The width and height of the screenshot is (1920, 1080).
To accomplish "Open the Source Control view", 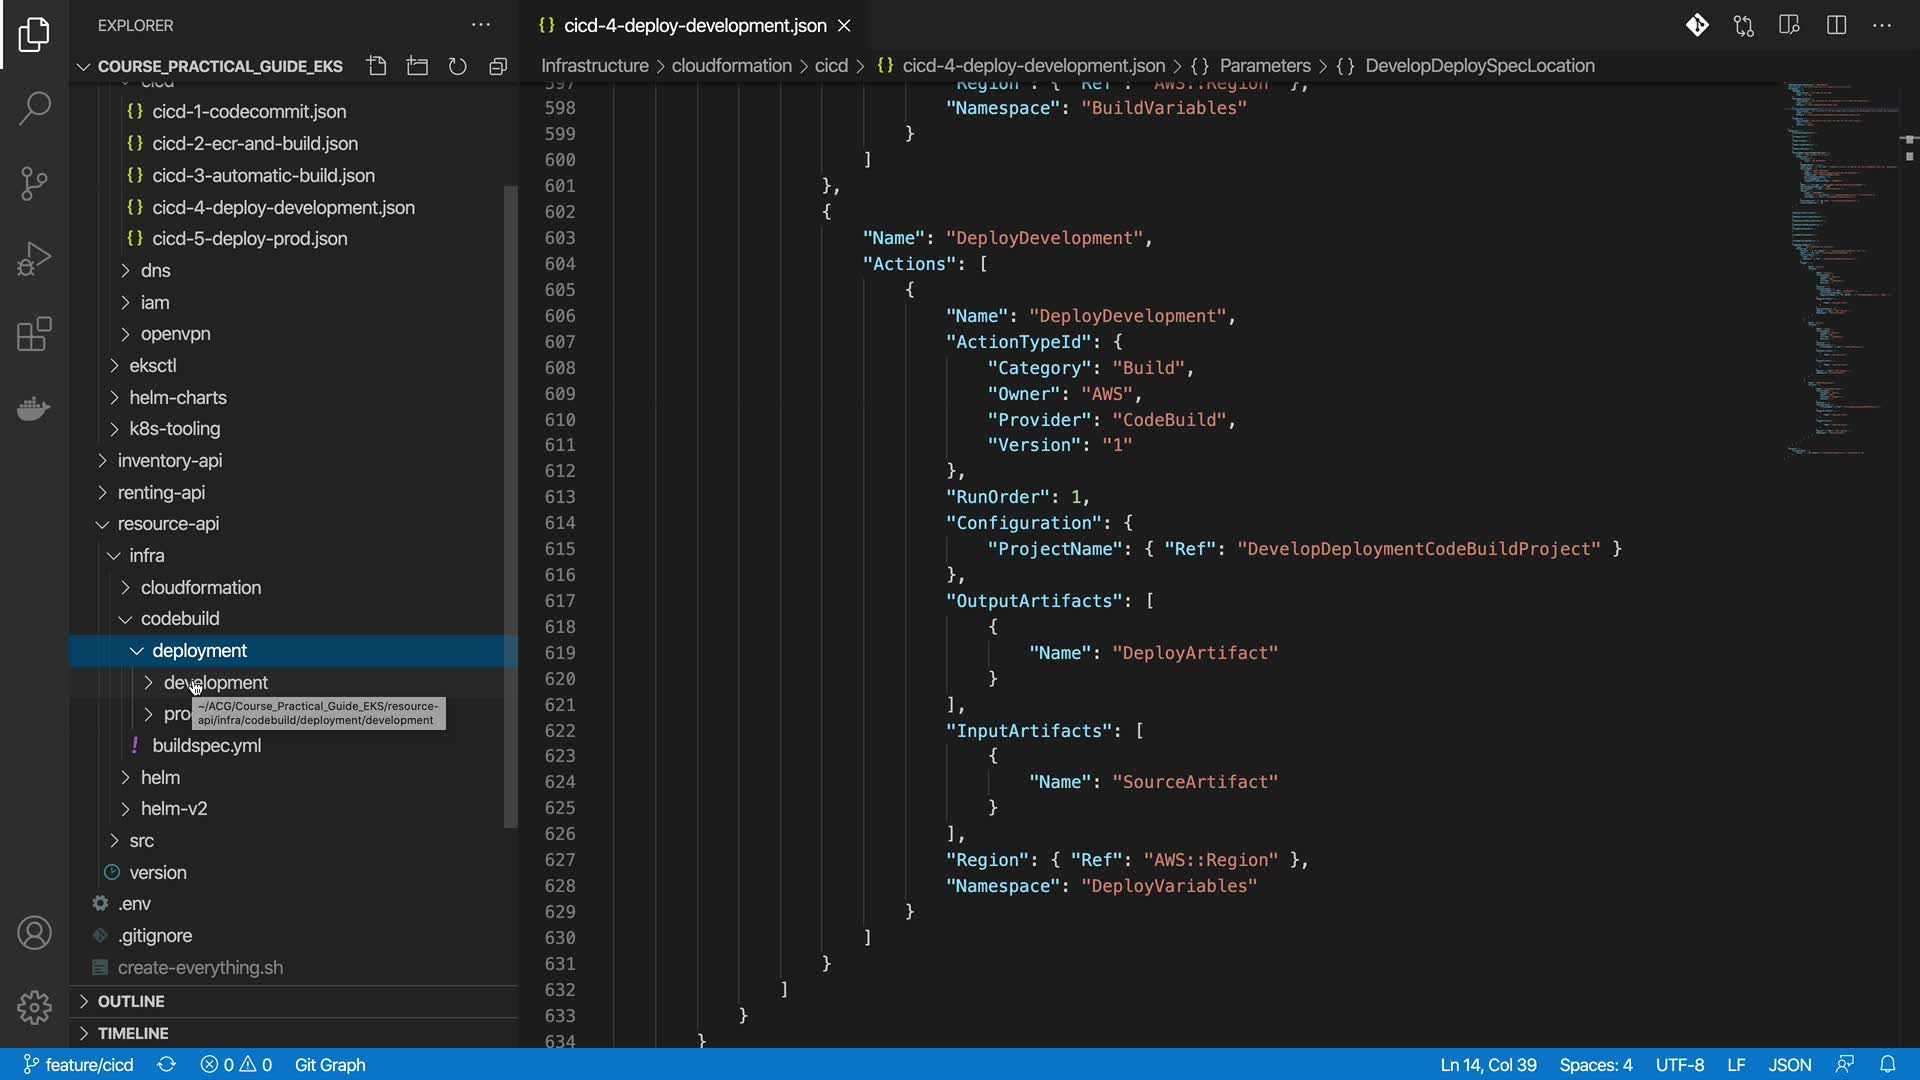I will pos(34,183).
